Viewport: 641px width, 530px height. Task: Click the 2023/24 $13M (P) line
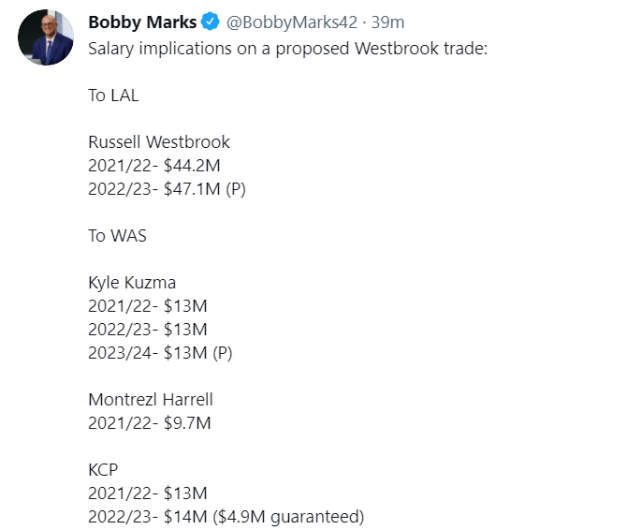pos(160,352)
